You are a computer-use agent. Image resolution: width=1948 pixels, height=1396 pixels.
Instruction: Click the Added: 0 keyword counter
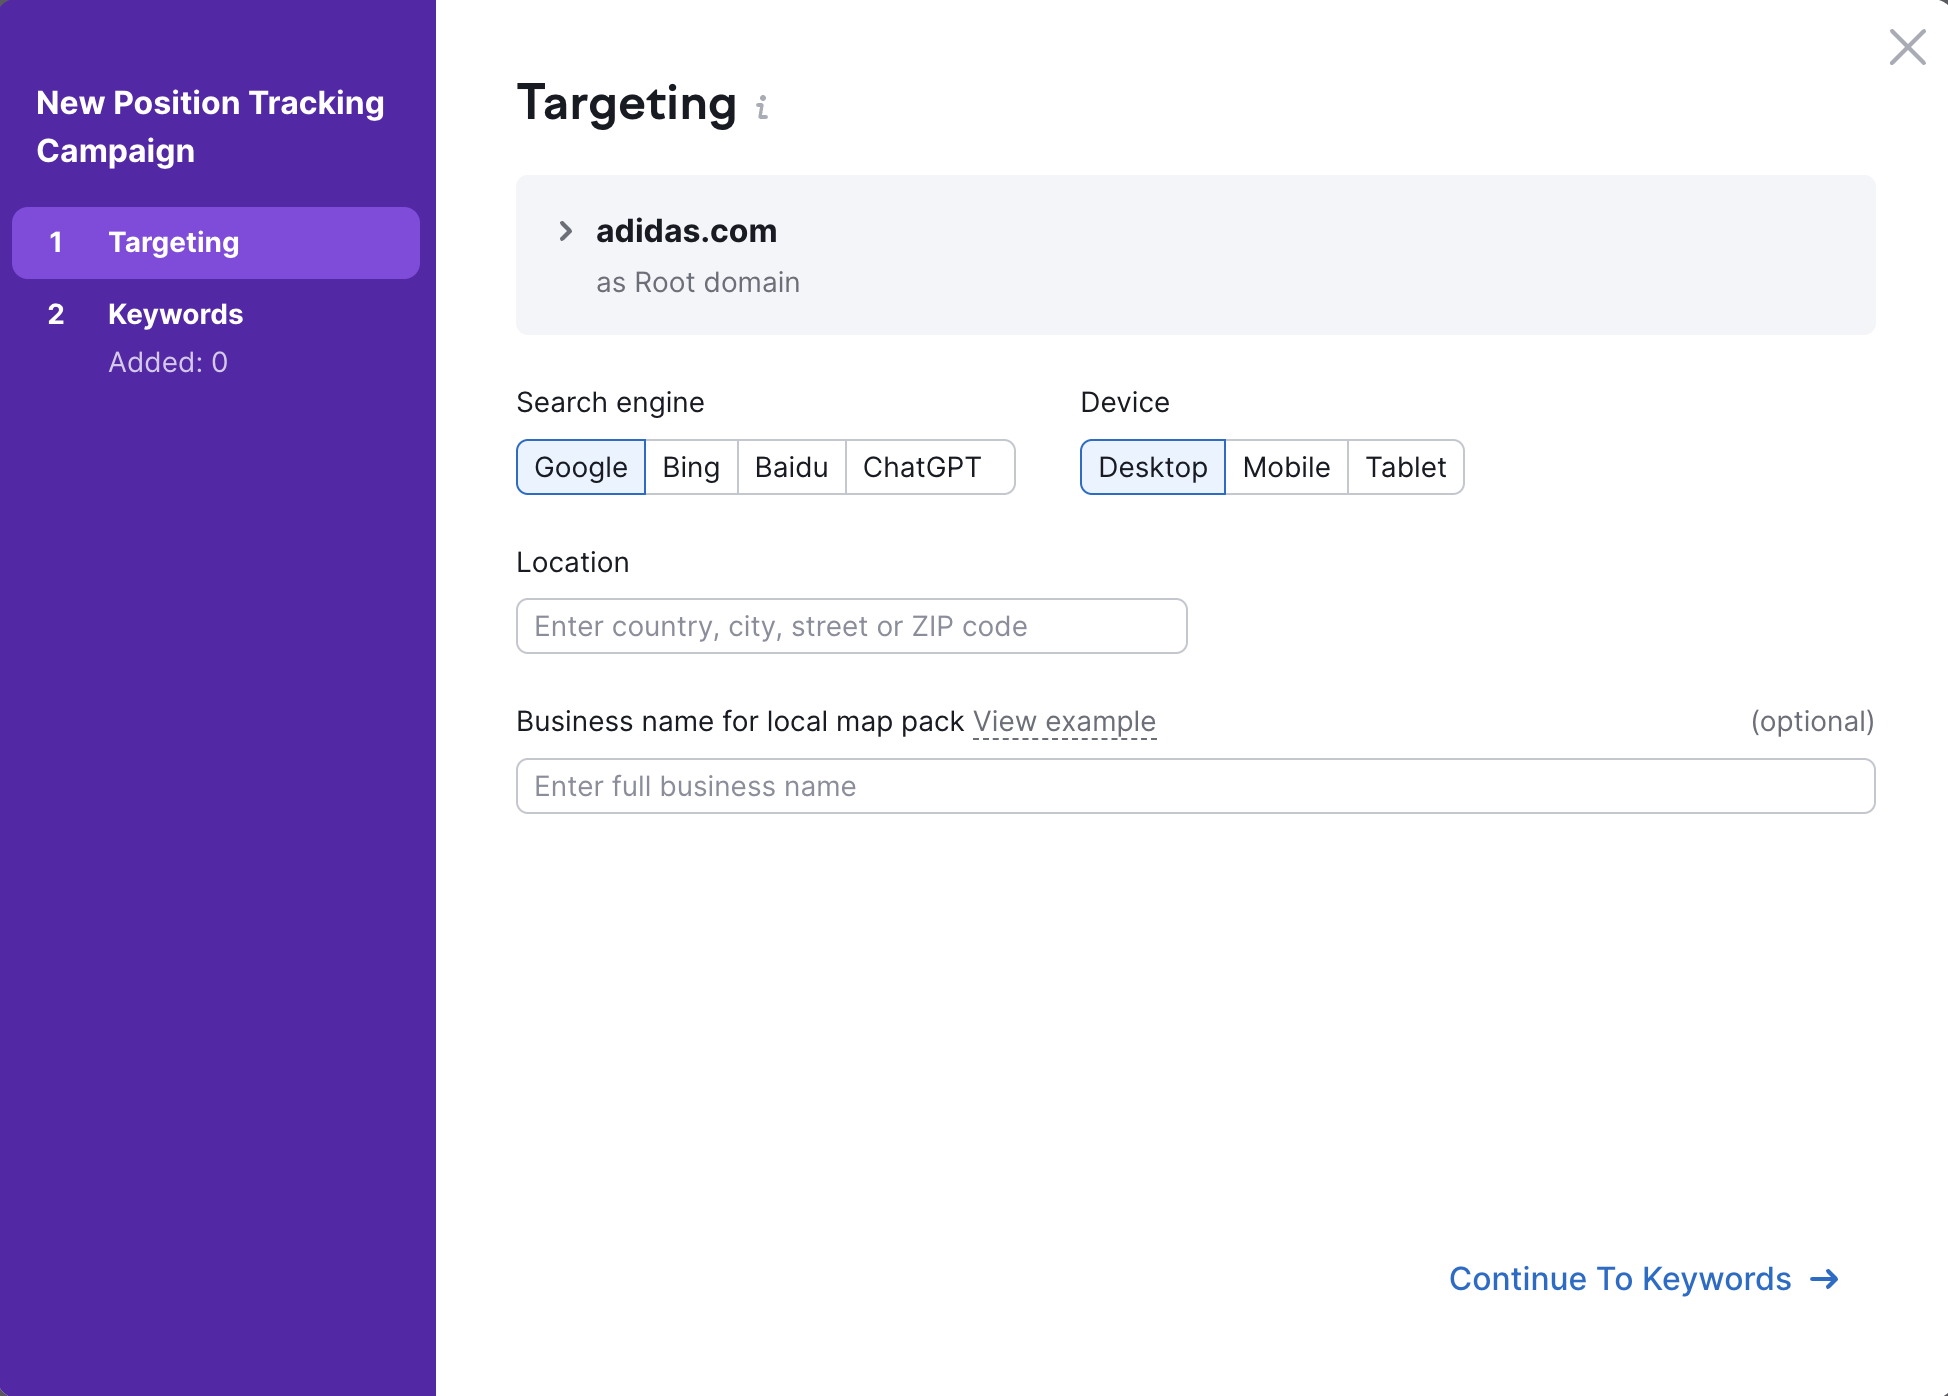click(x=168, y=362)
